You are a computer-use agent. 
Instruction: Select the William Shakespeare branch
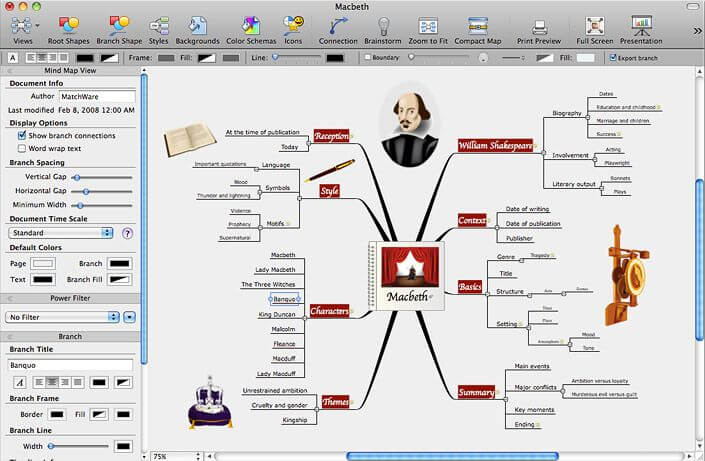tap(495, 146)
